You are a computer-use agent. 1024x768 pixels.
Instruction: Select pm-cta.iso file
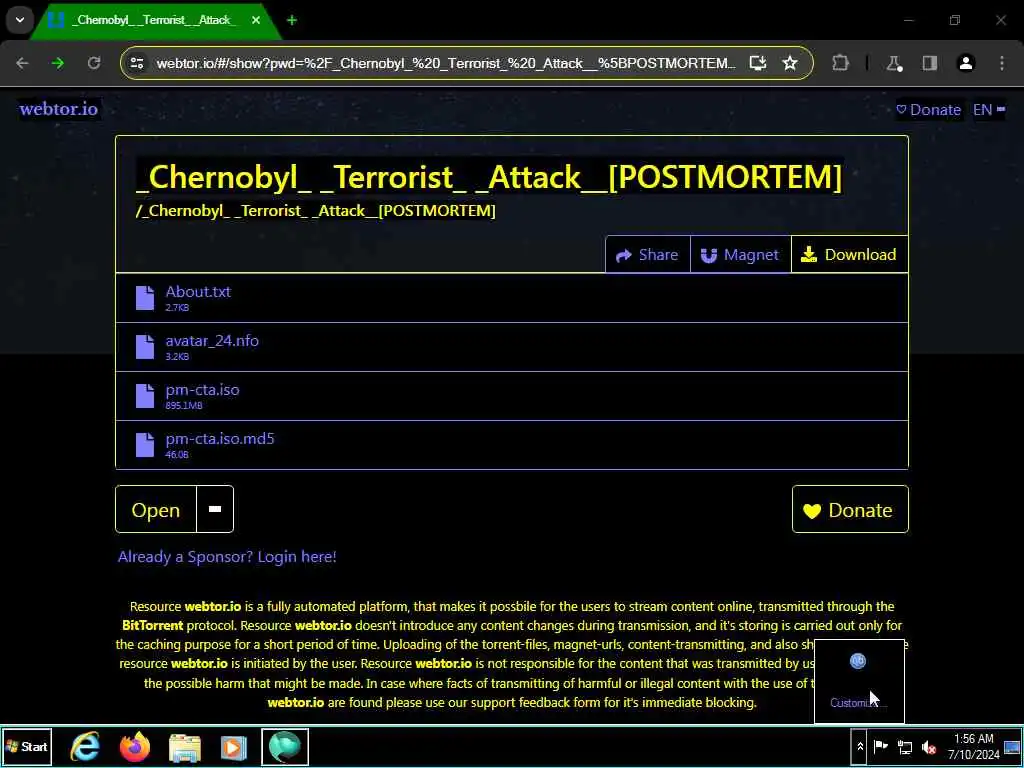tap(511, 396)
